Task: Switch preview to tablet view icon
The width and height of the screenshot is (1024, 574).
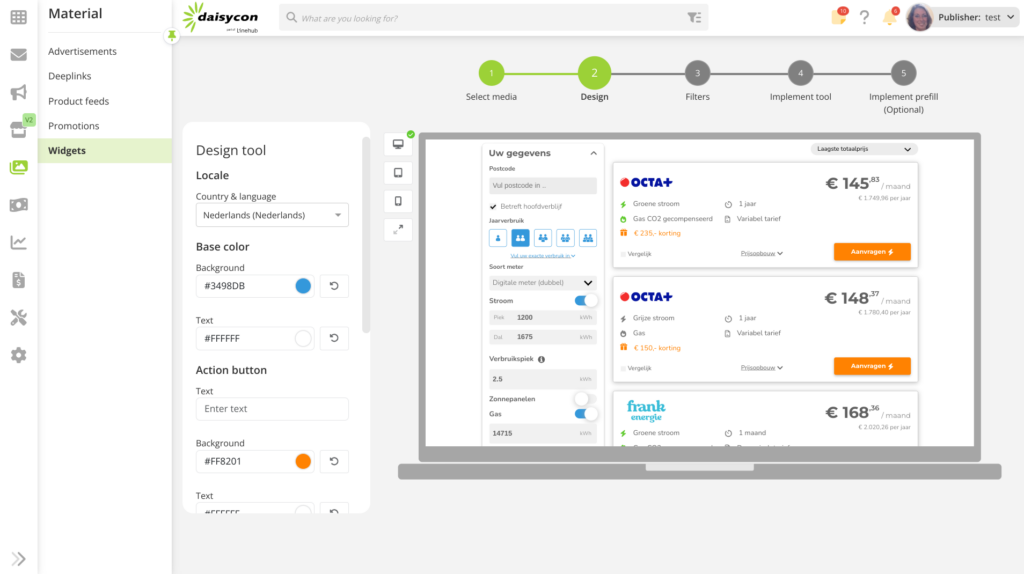Action: 398,172
